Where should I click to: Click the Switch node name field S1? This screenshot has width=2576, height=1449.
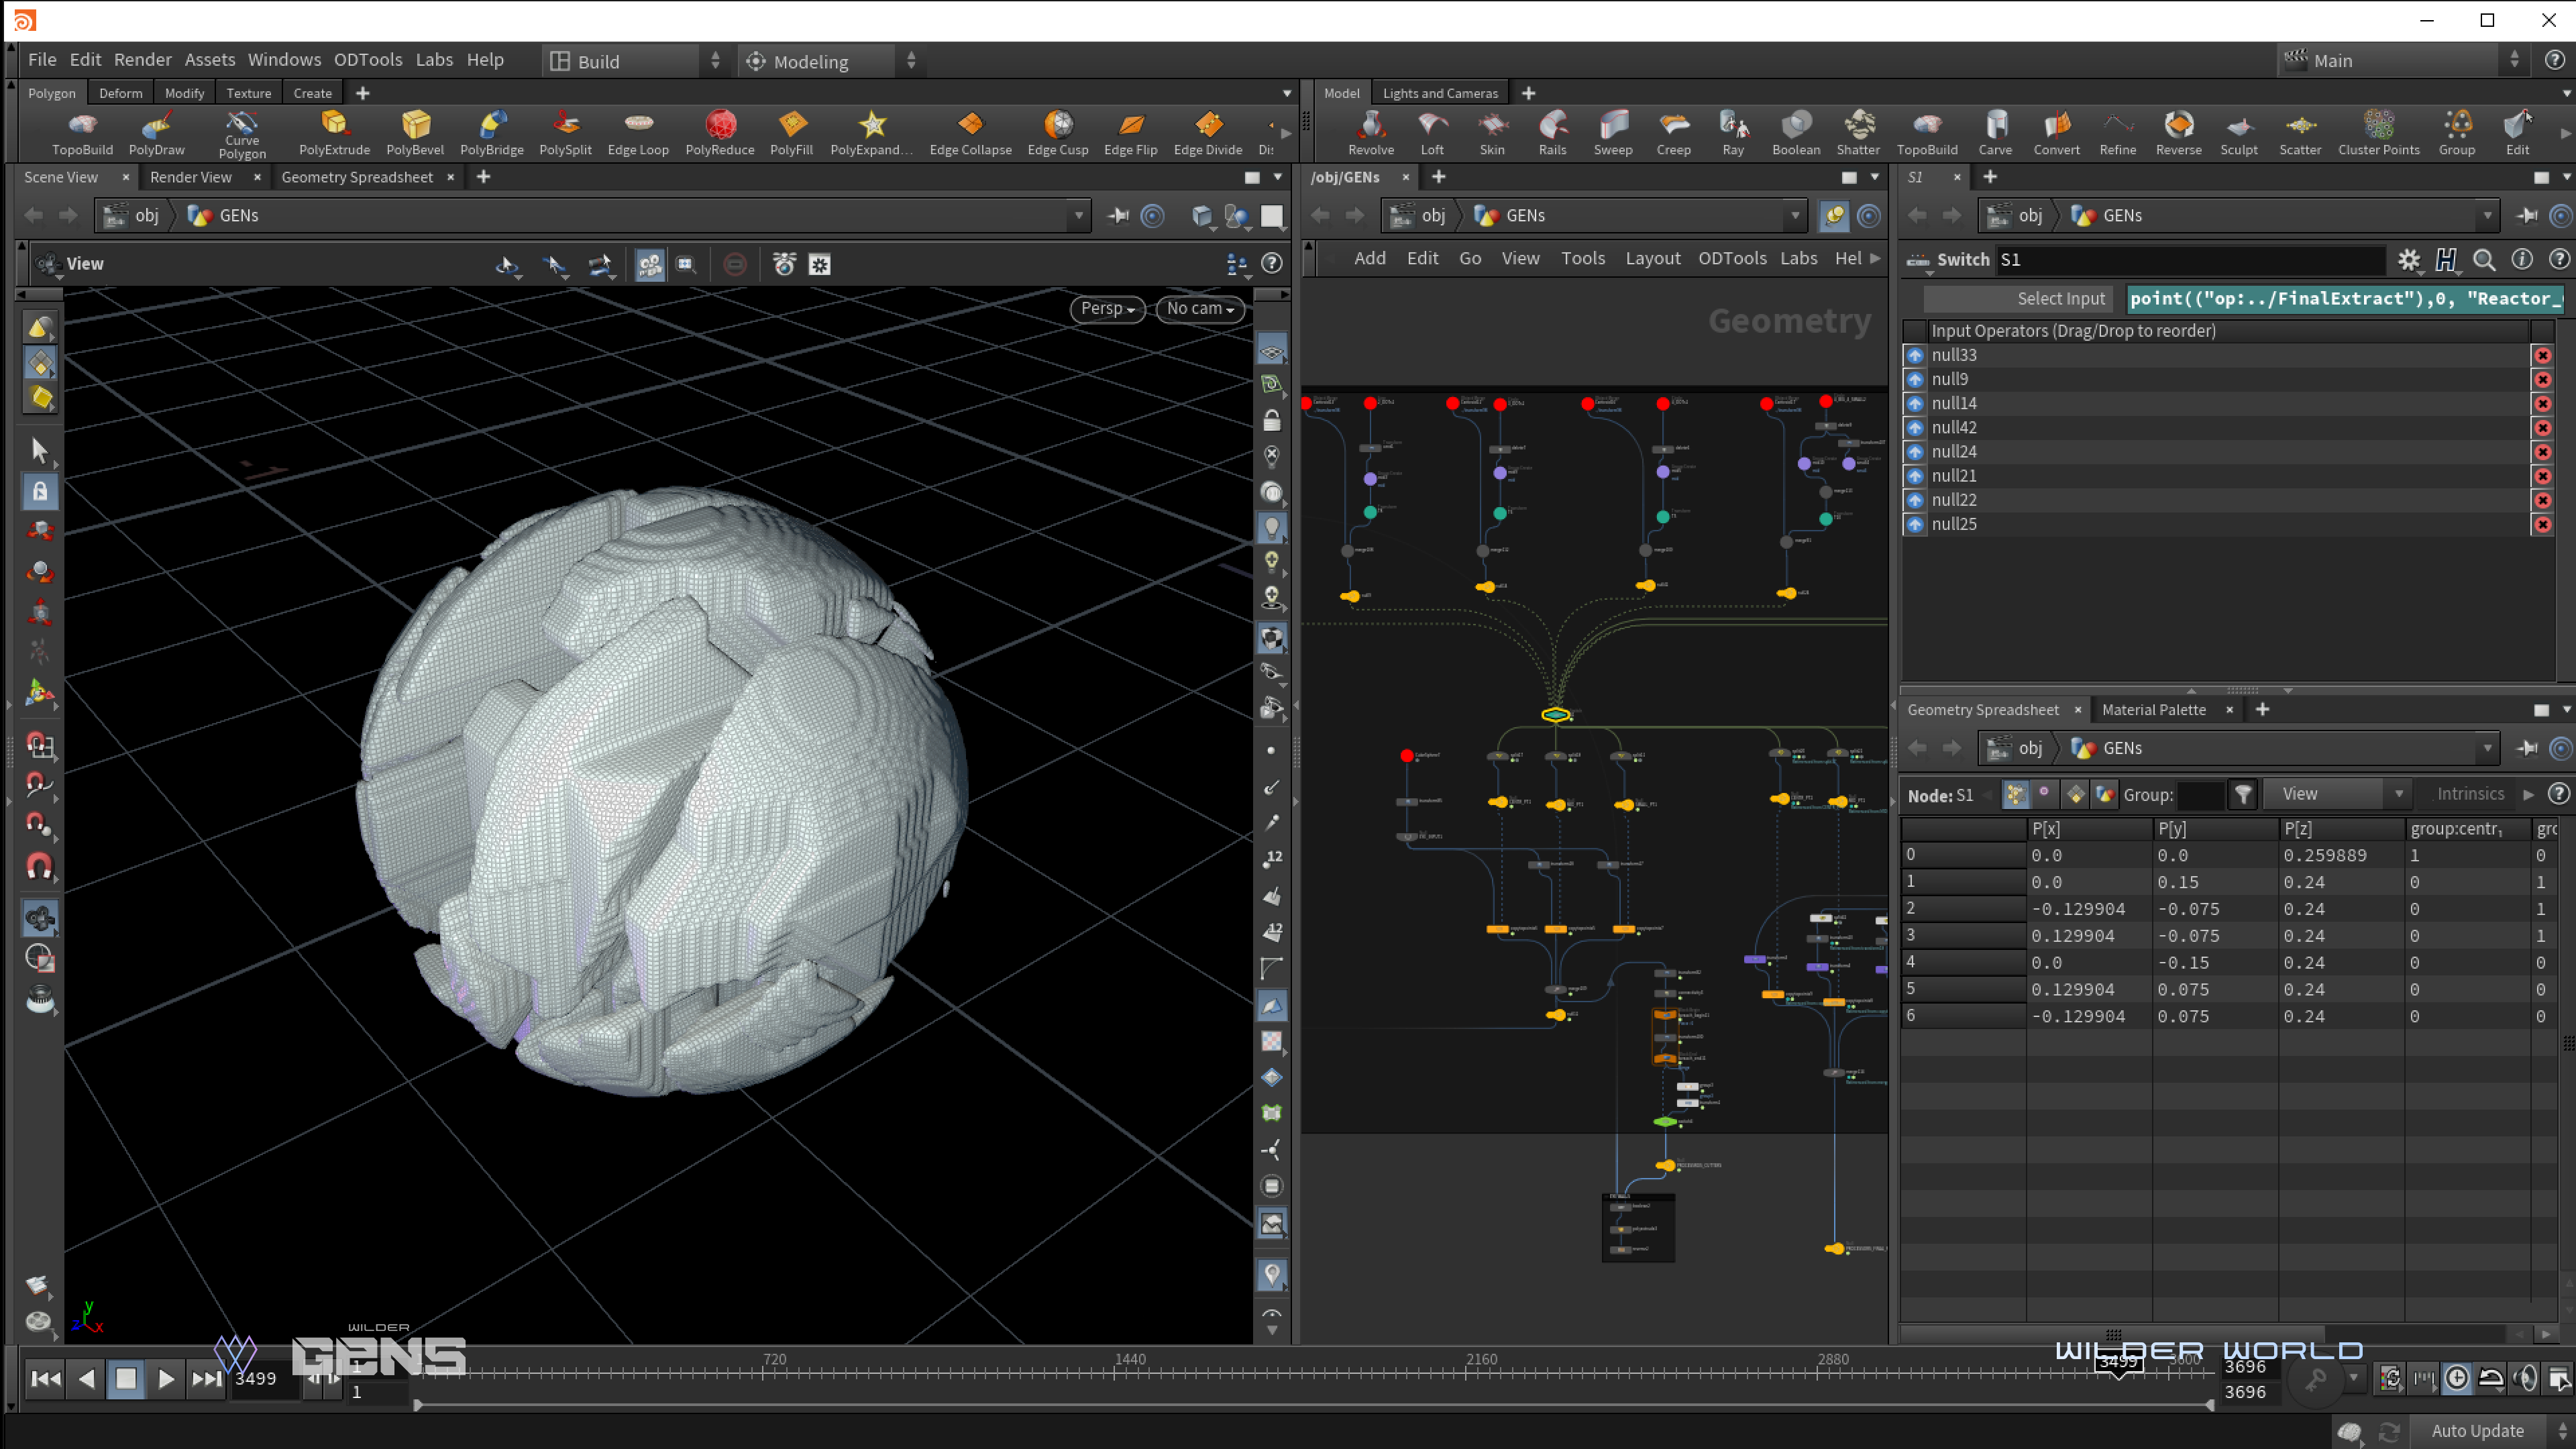2190,260
